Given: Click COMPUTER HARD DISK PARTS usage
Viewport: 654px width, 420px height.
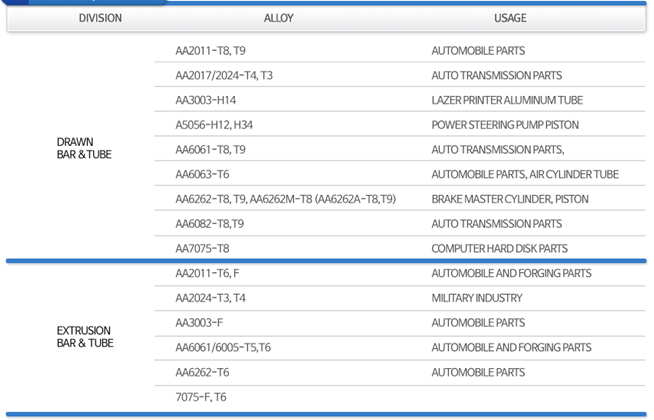Looking at the screenshot, I should pos(499,249).
